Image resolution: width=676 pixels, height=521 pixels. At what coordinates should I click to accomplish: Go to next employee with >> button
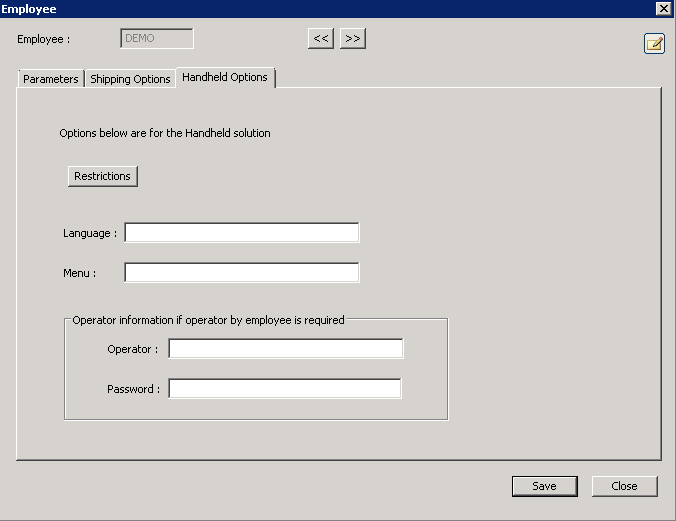pos(352,39)
